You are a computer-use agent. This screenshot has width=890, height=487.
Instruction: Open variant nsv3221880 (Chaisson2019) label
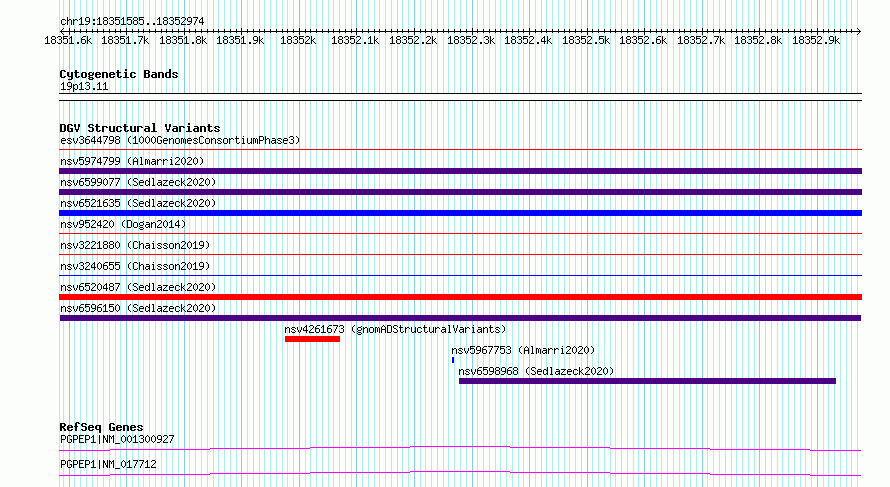click(135, 245)
